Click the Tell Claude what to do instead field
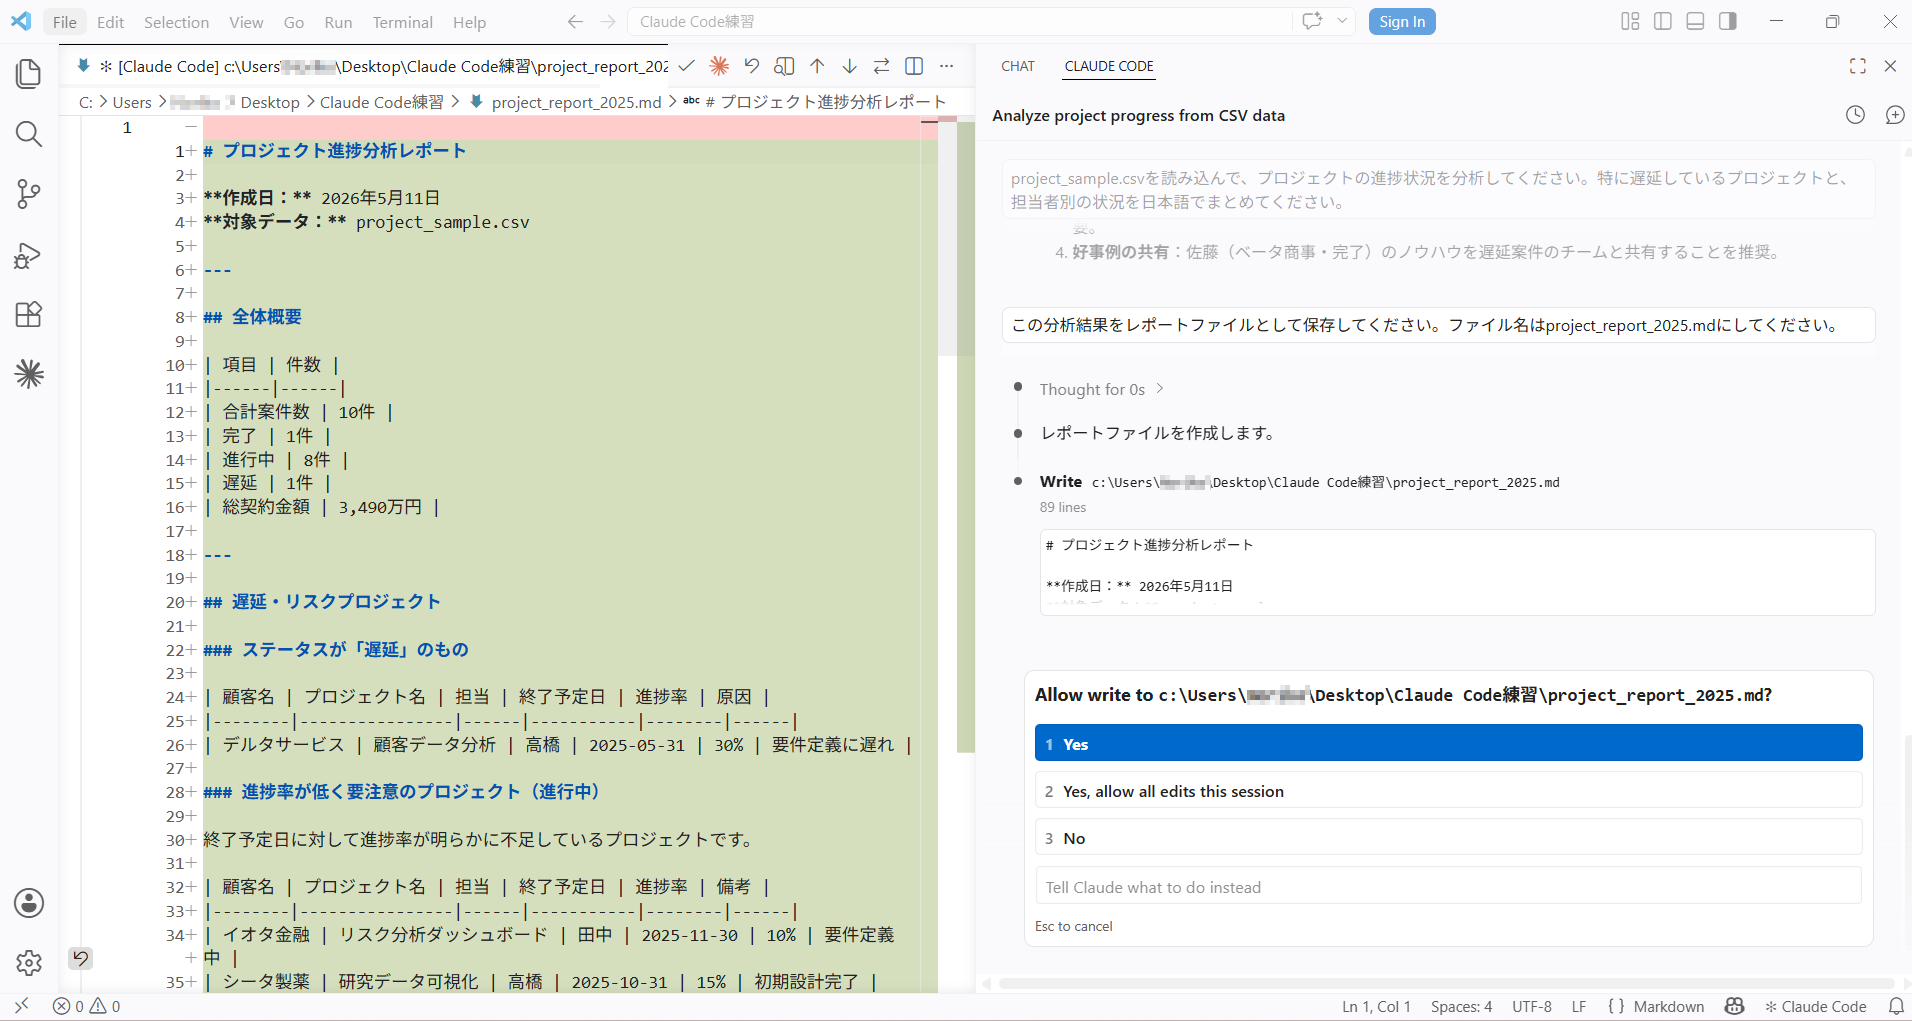1912x1021 pixels. pos(1448,887)
